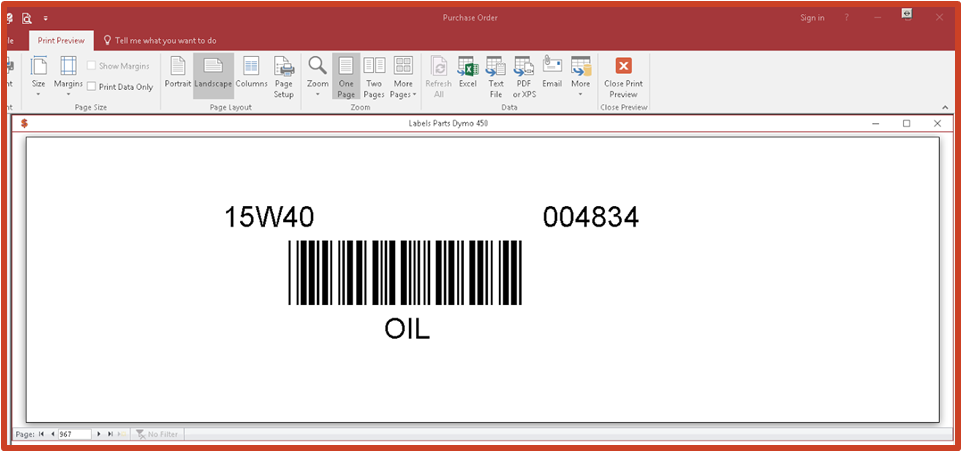The height and width of the screenshot is (452, 962).
Task: Click the print preview icon in Quick Access Toolbar
Action: coord(26,18)
